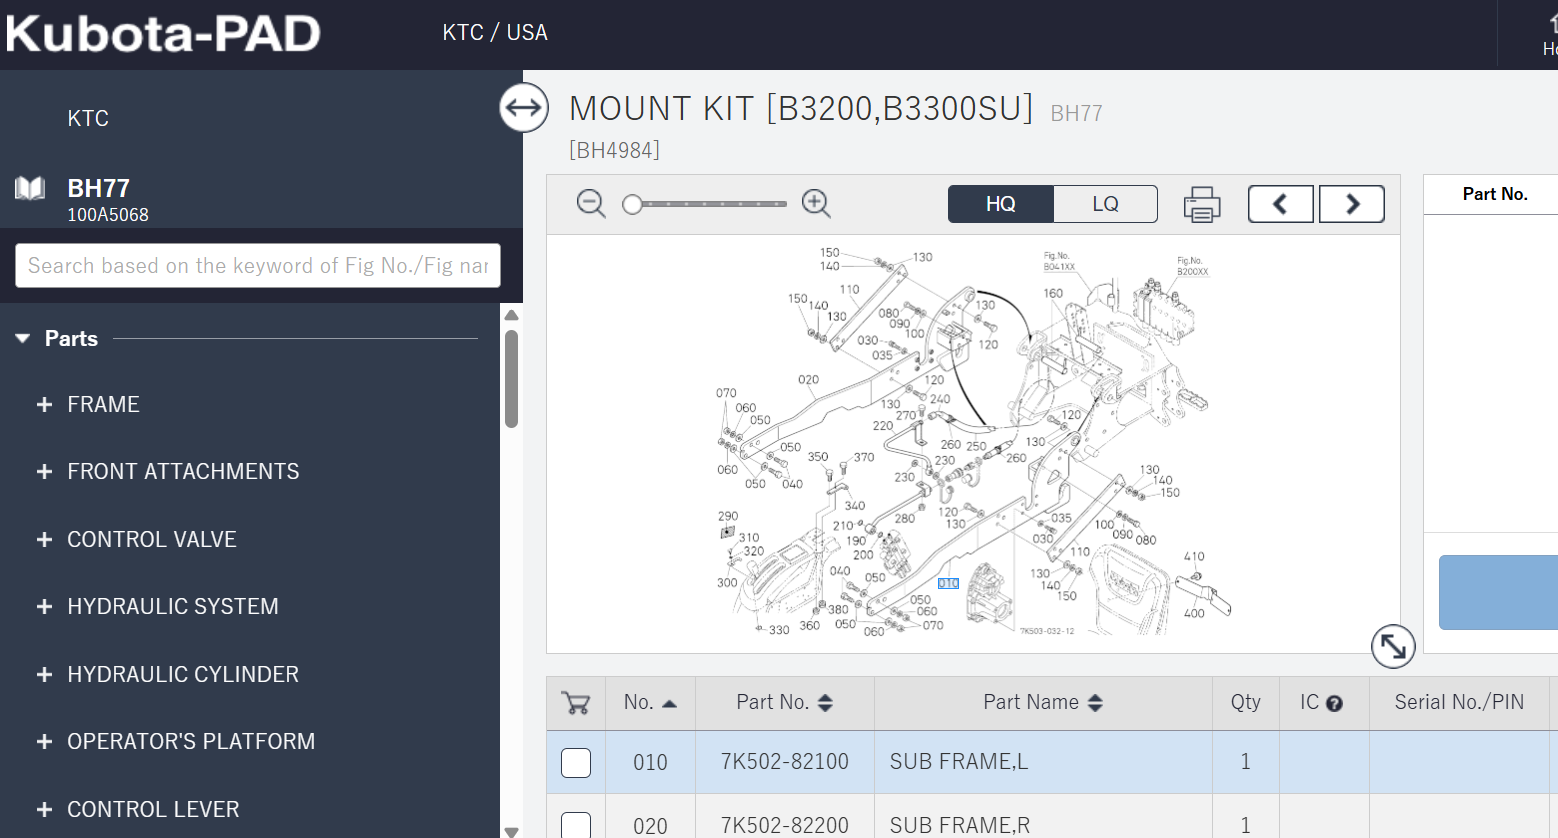
Task: Open BH77 model entry in sidebar
Action: (98, 188)
